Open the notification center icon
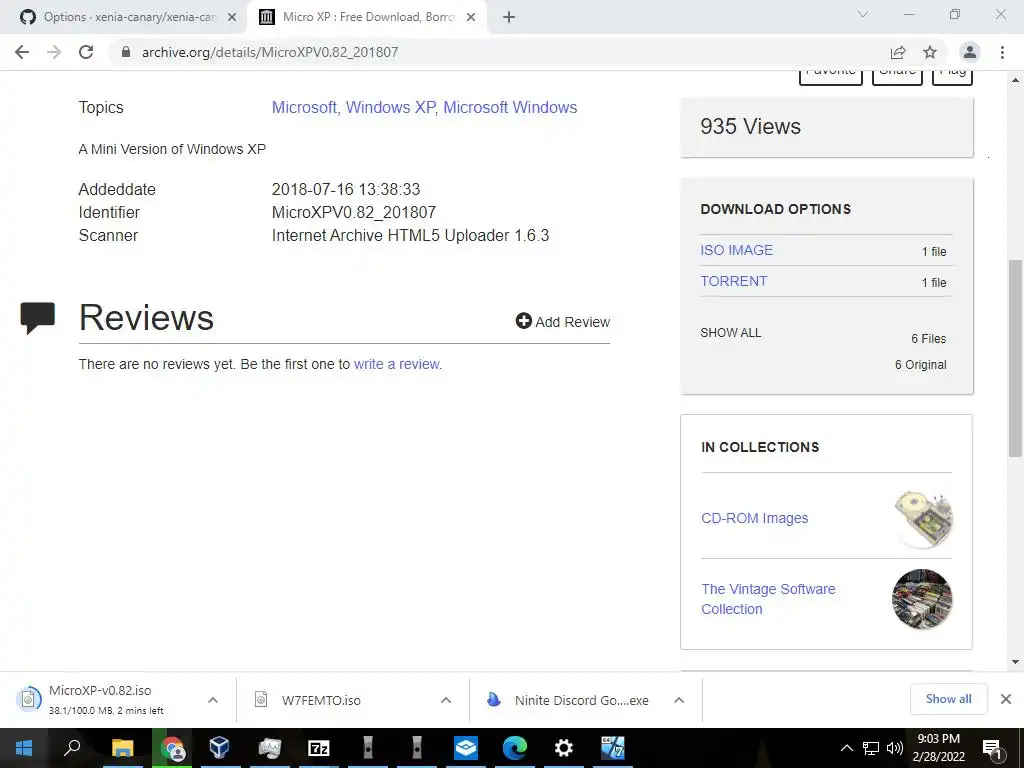The width and height of the screenshot is (1024, 768). point(993,749)
